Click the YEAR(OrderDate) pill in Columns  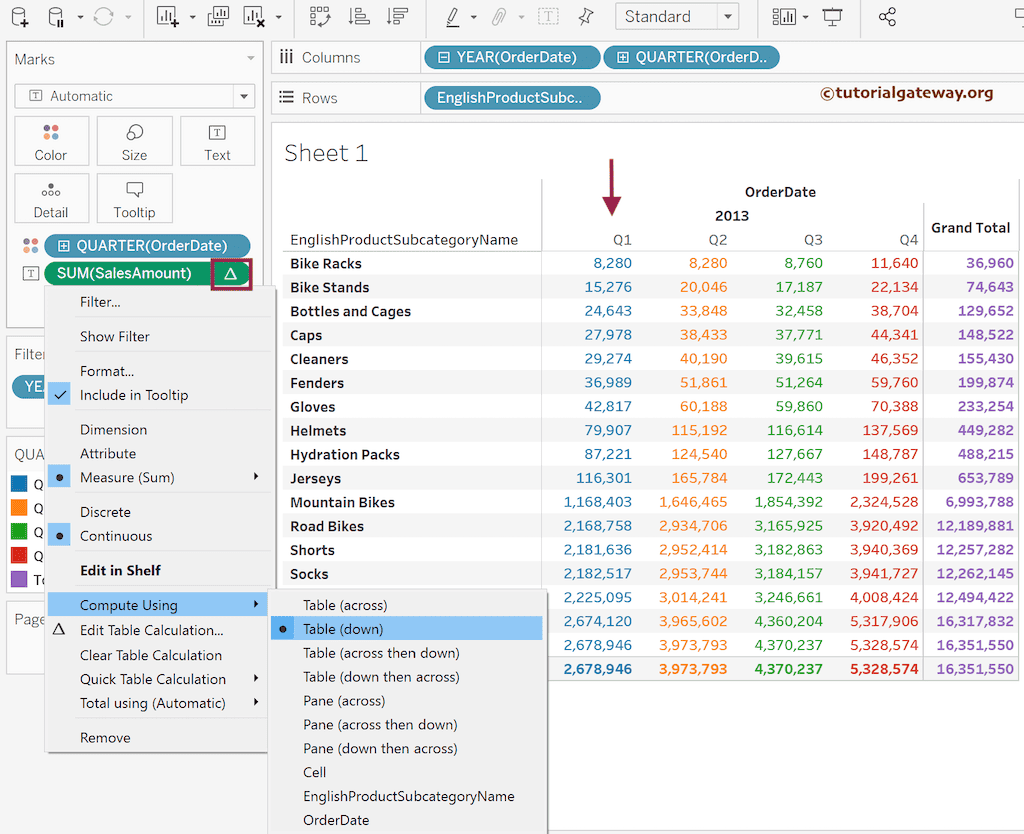(512, 57)
